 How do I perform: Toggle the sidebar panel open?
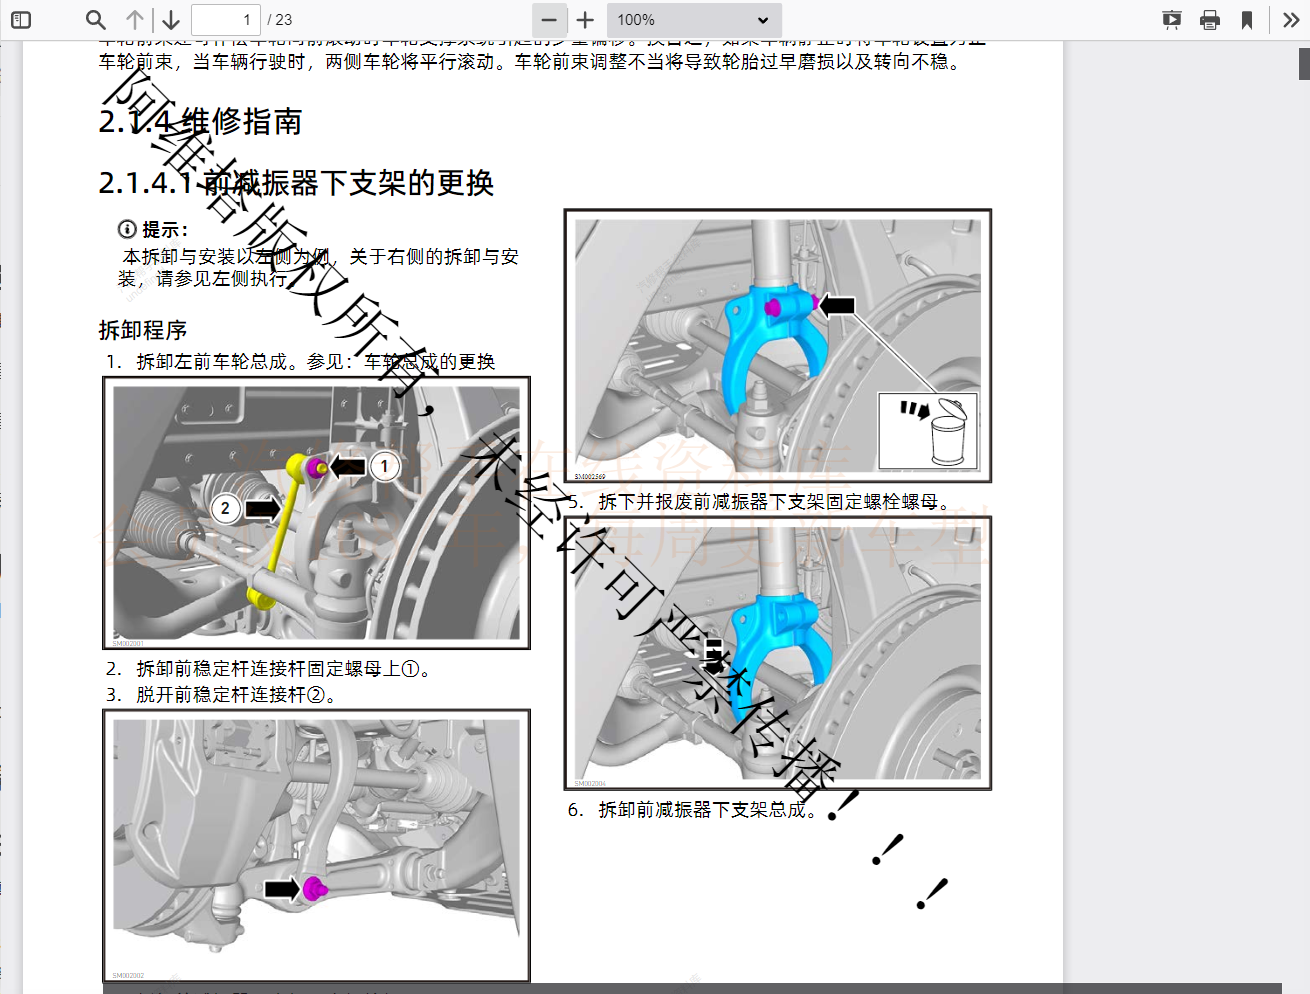[21, 19]
